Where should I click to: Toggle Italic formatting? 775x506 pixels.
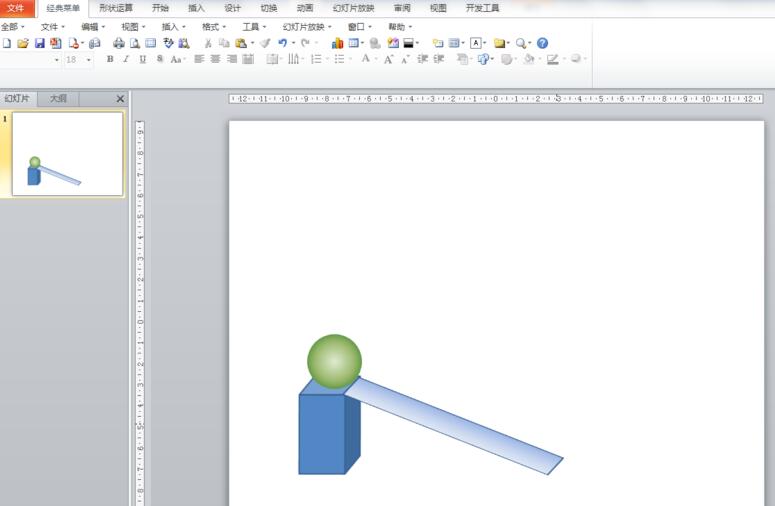coord(126,60)
